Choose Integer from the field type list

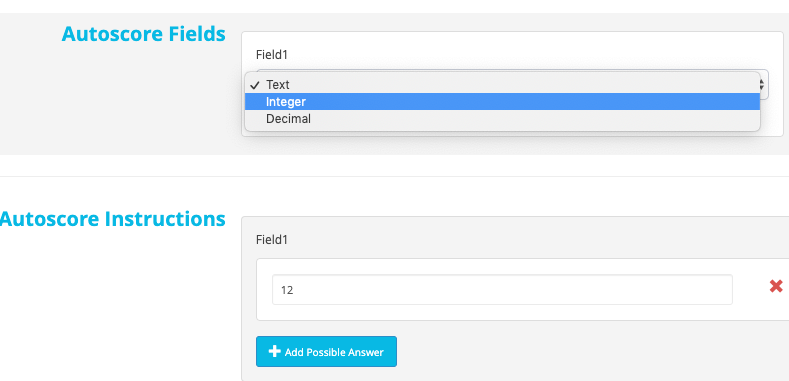pyautogui.click(x=502, y=102)
